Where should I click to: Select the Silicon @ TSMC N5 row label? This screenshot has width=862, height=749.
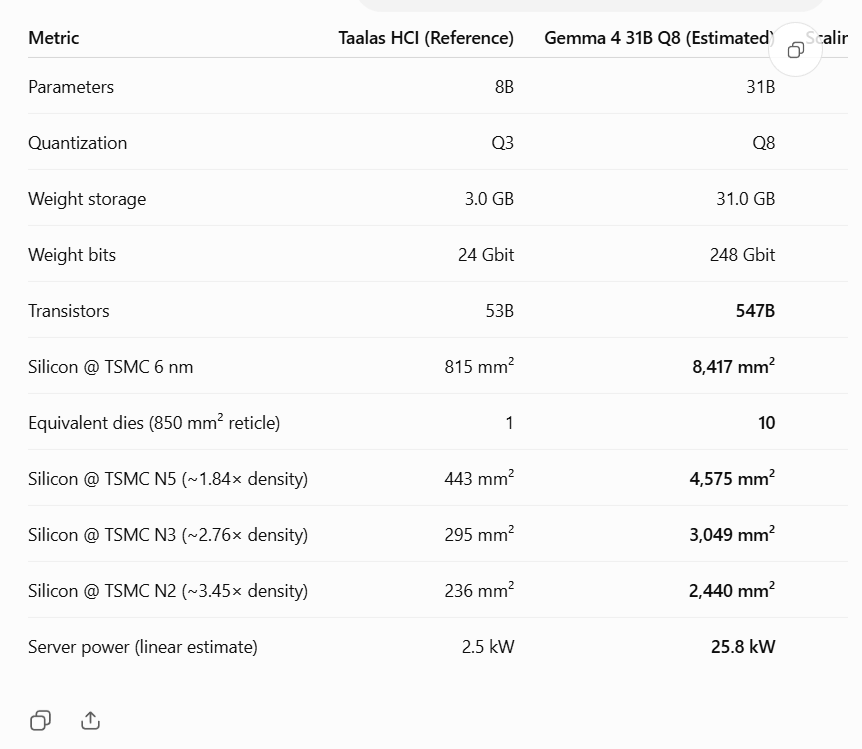tap(168, 479)
